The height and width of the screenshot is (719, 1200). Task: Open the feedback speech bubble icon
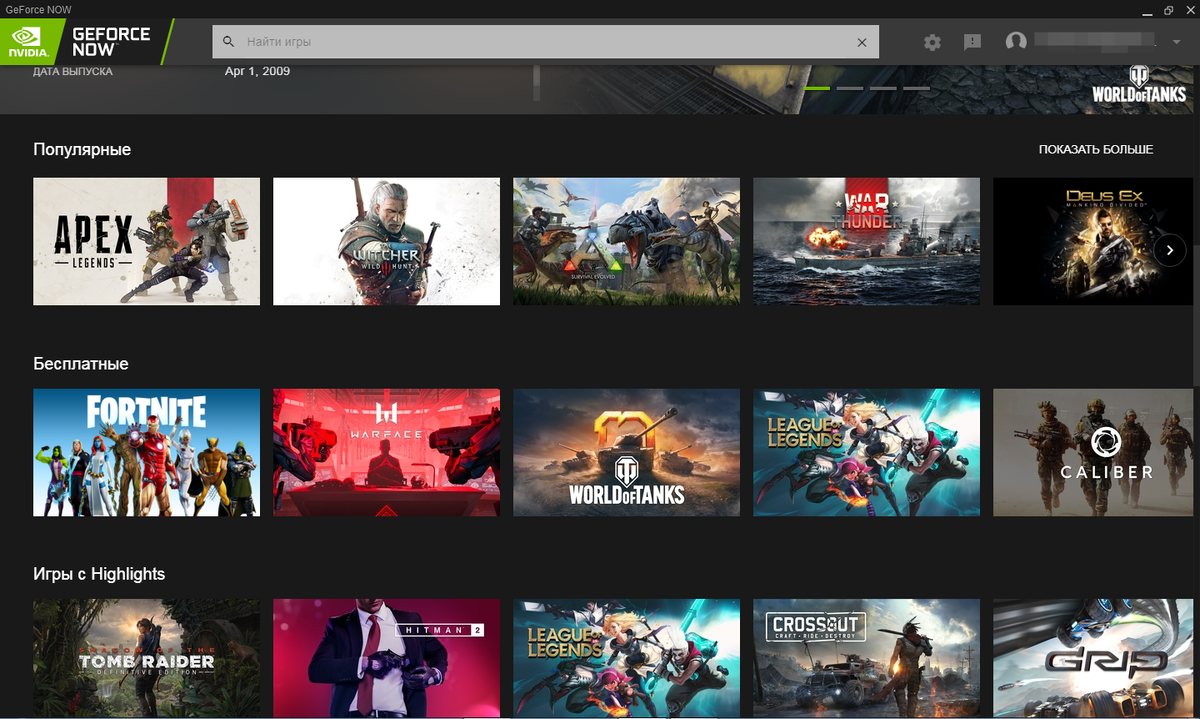point(972,42)
